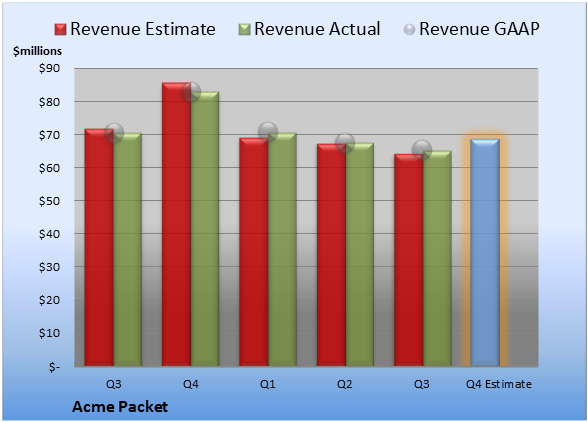The height and width of the screenshot is (422, 588).
Task: Click the green Revenue Actual legend swatch
Action: [244, 30]
